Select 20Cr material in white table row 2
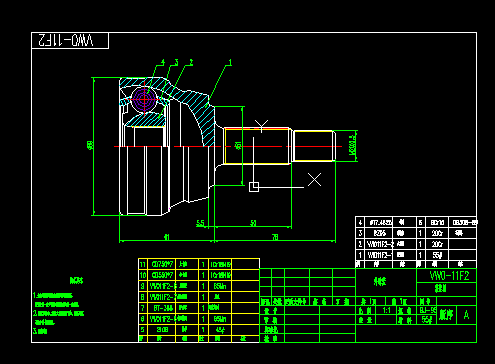This screenshot has height=364, width=495. click(437, 244)
